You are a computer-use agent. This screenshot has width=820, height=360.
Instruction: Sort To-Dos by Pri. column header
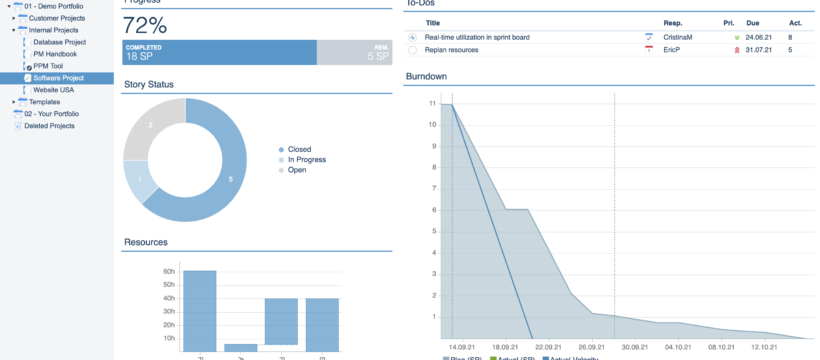coord(728,23)
